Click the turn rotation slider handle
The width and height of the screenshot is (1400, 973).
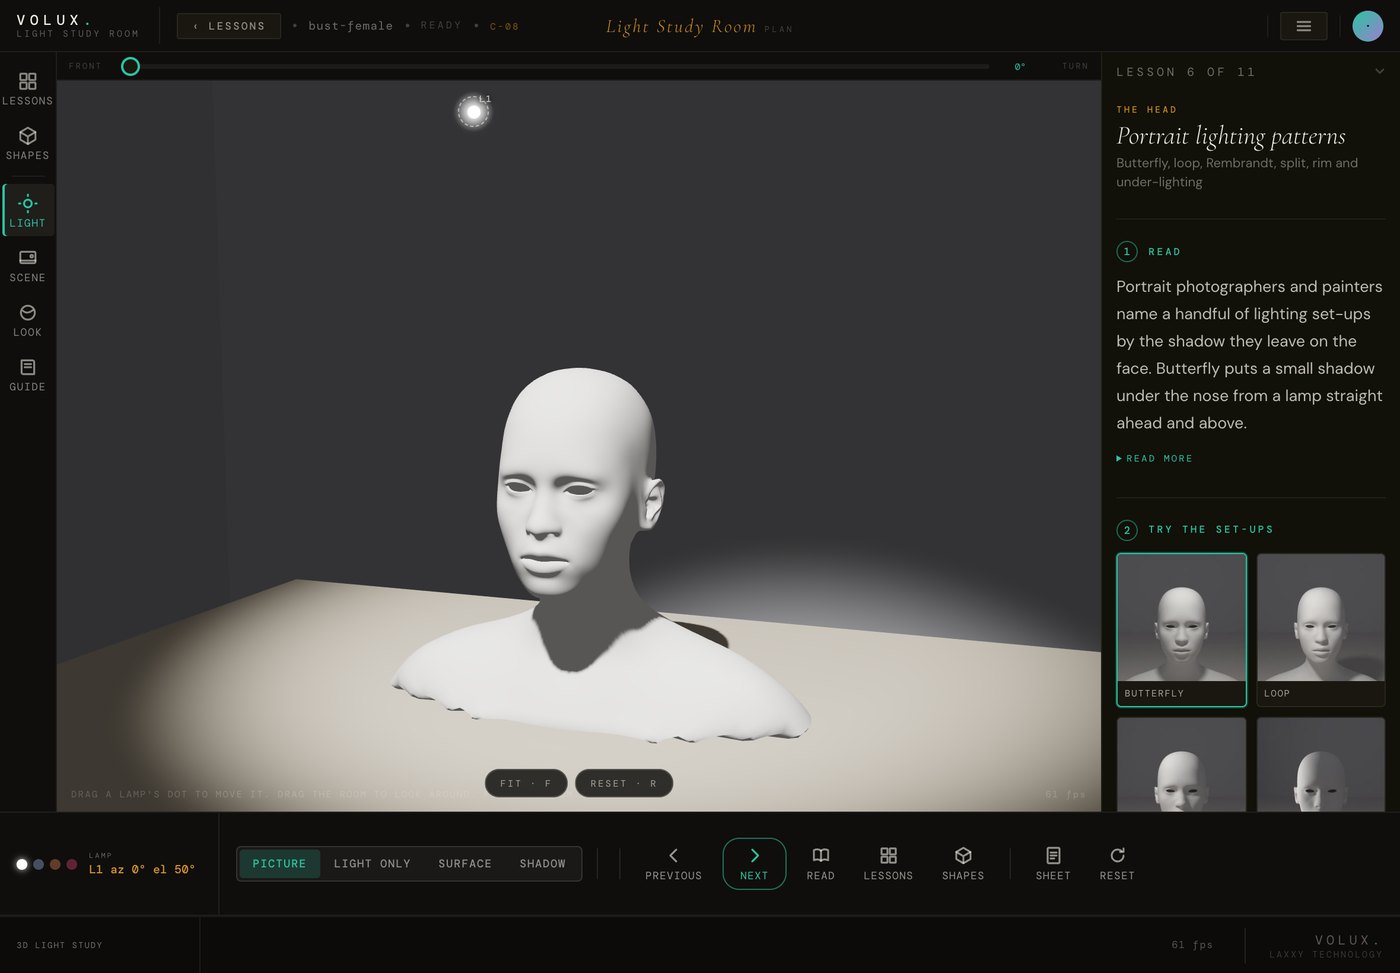click(130, 66)
